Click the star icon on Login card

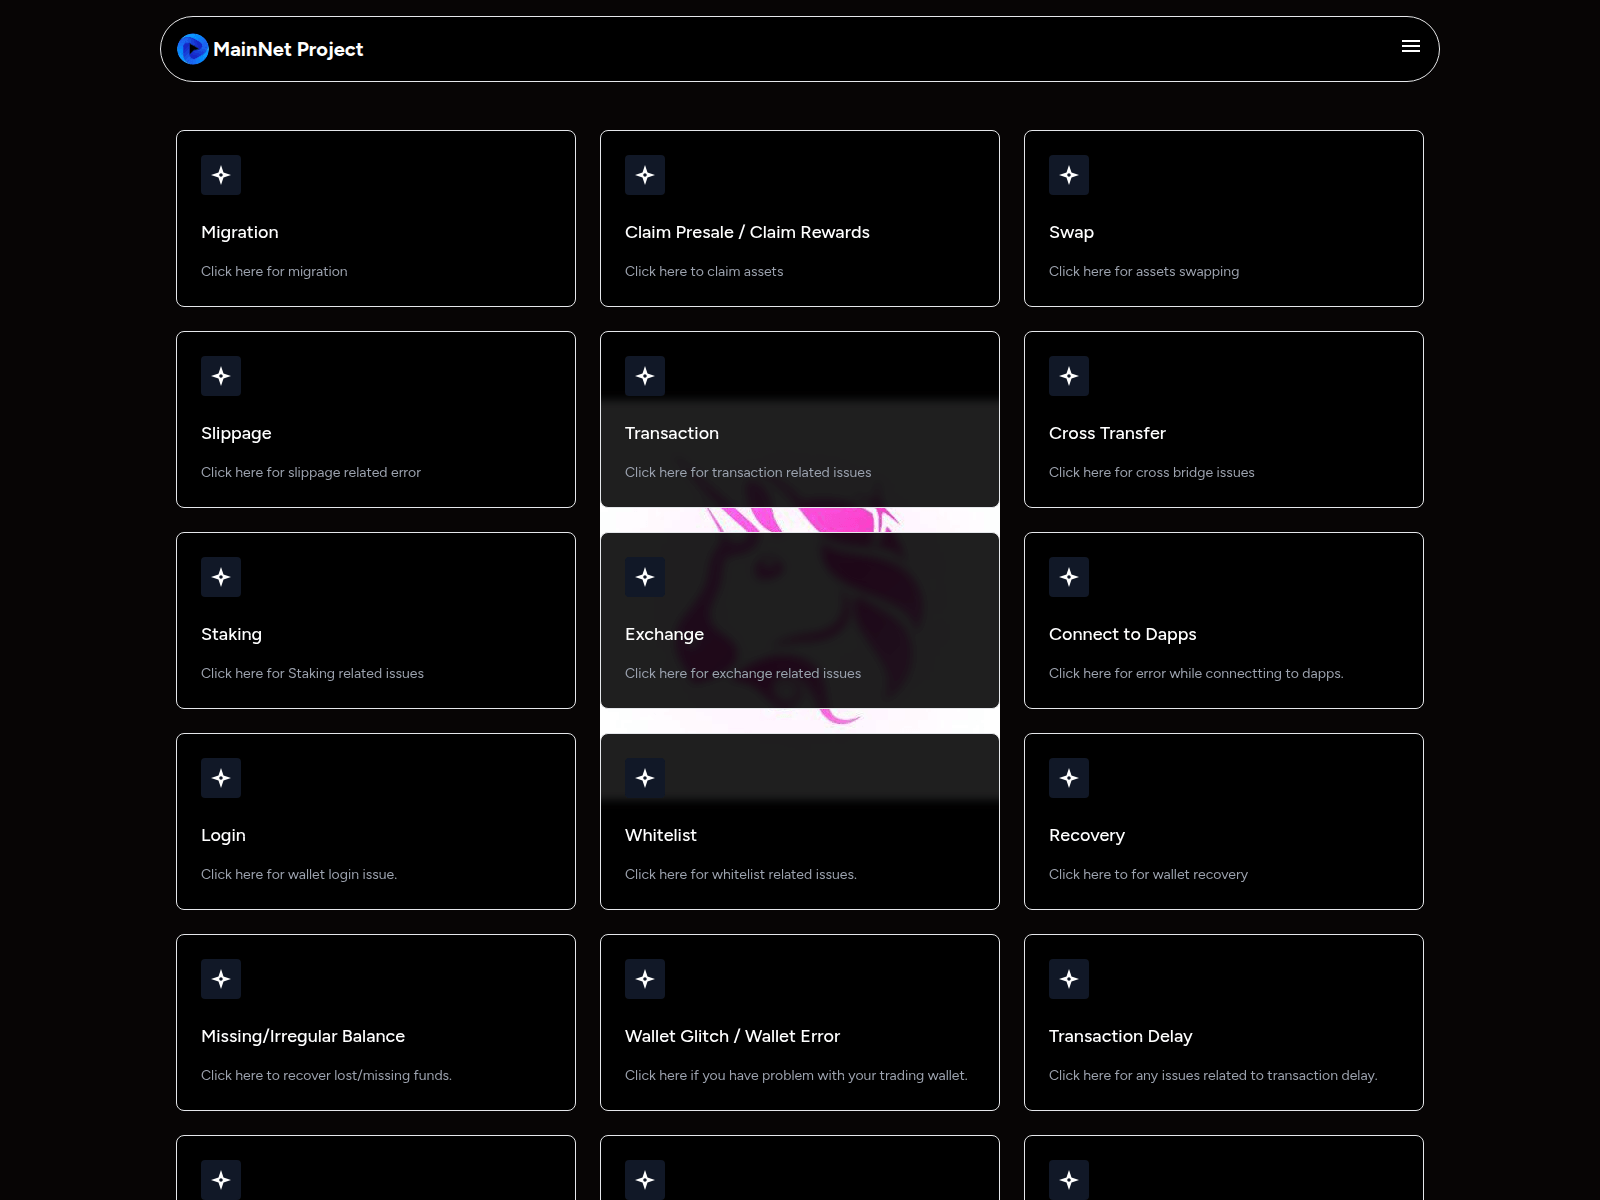tap(221, 778)
